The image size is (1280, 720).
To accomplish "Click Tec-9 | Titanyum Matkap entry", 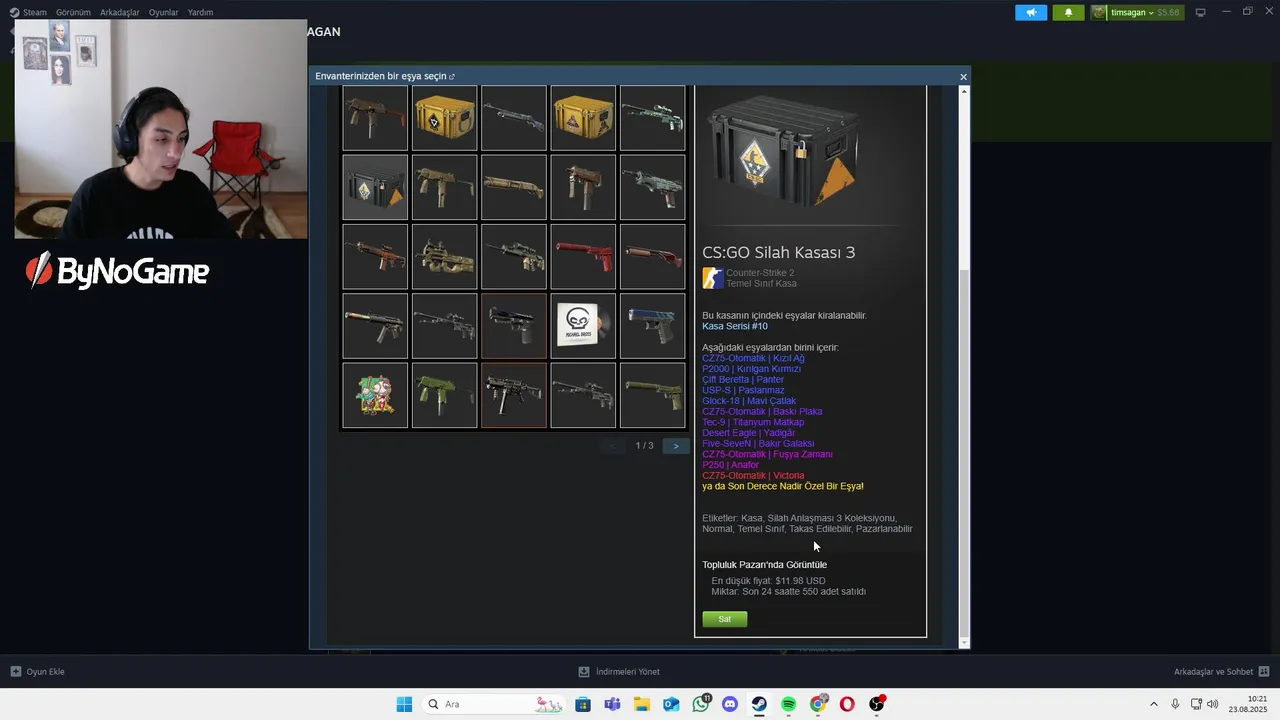I will 753,422.
